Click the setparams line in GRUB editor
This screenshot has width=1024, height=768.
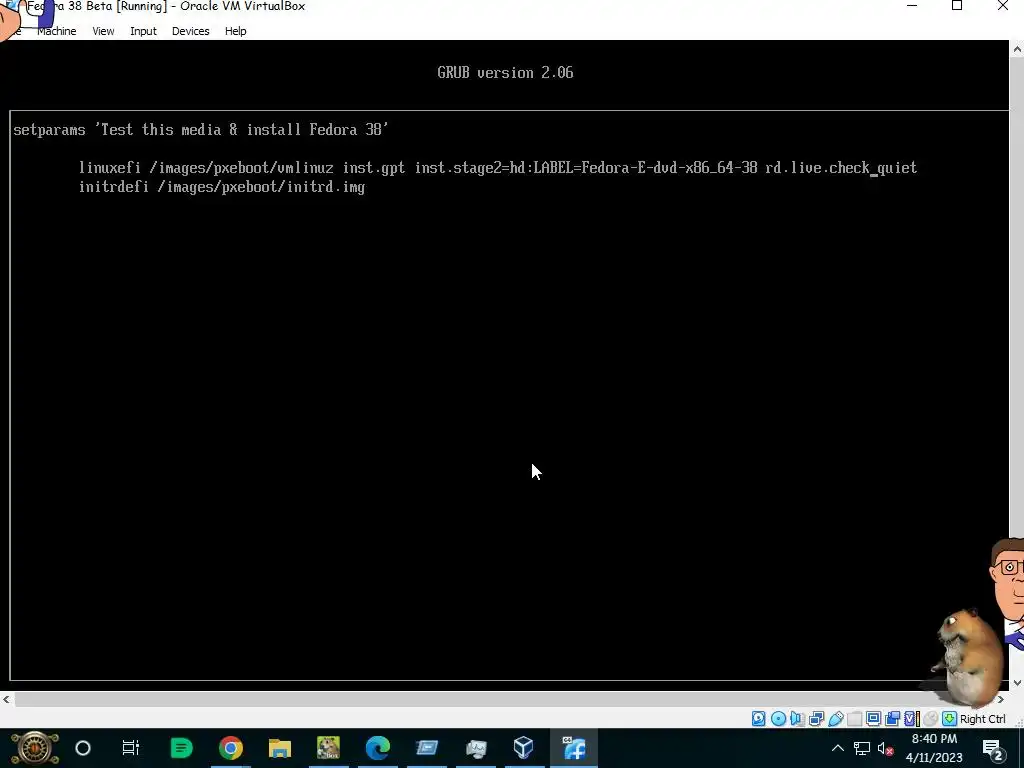[x=200, y=129]
